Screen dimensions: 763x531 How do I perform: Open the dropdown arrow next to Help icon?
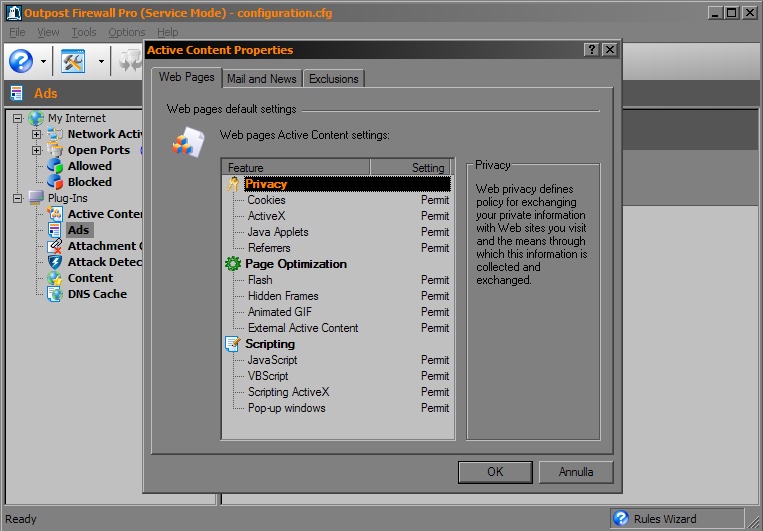tap(43, 61)
